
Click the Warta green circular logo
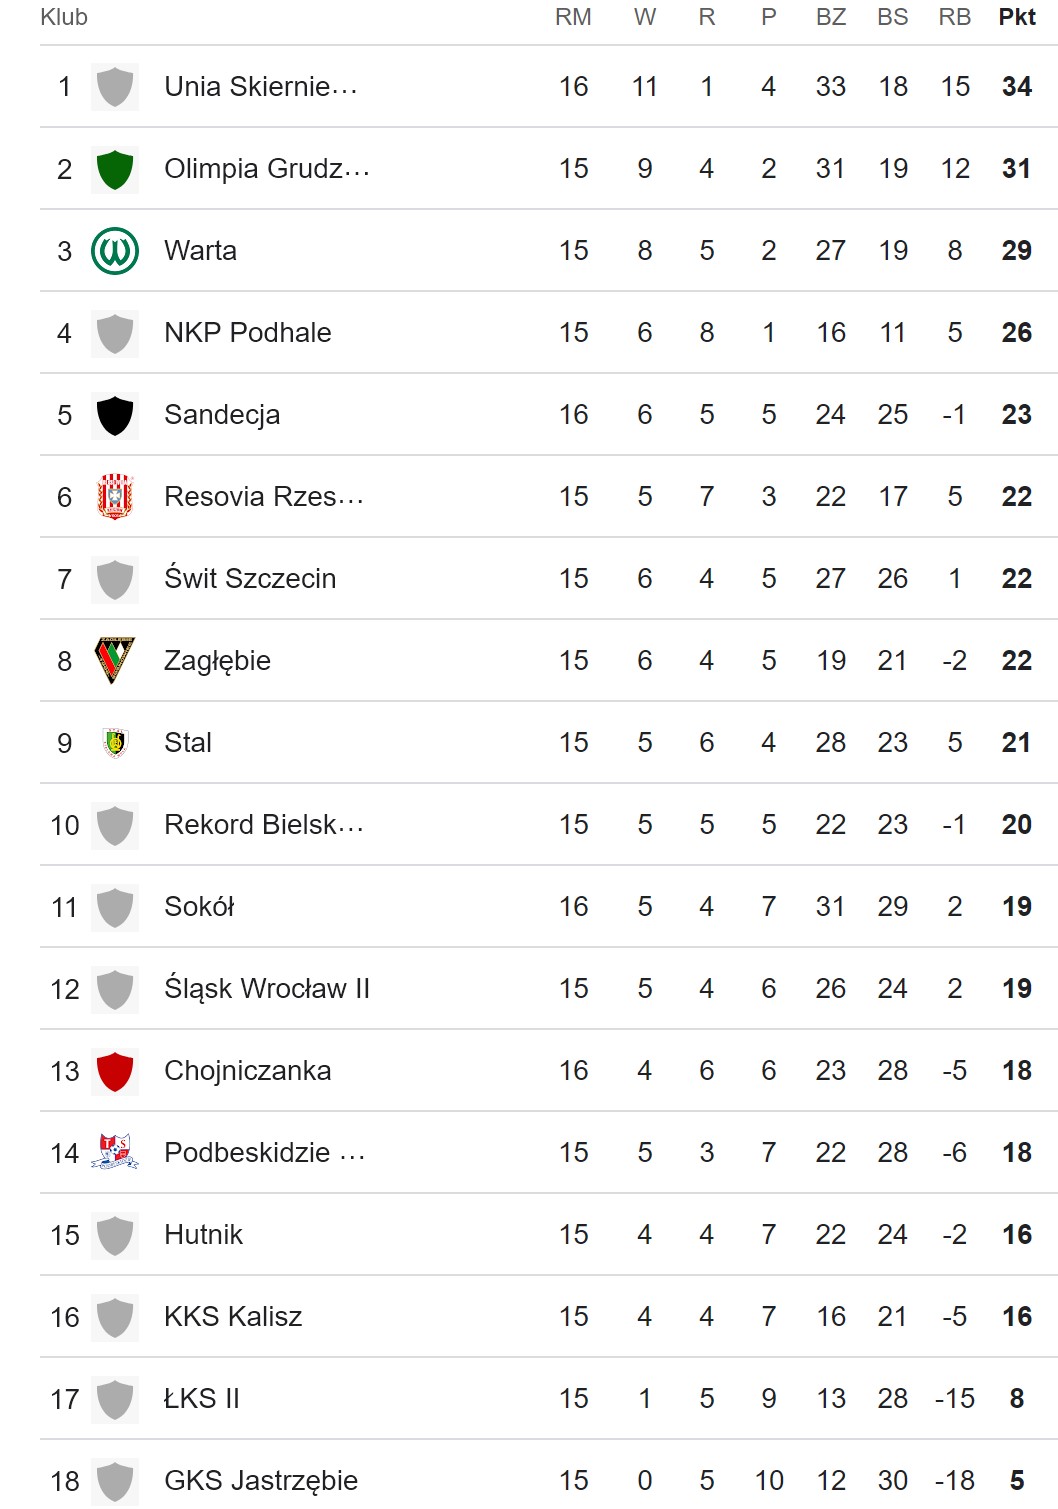tap(115, 251)
